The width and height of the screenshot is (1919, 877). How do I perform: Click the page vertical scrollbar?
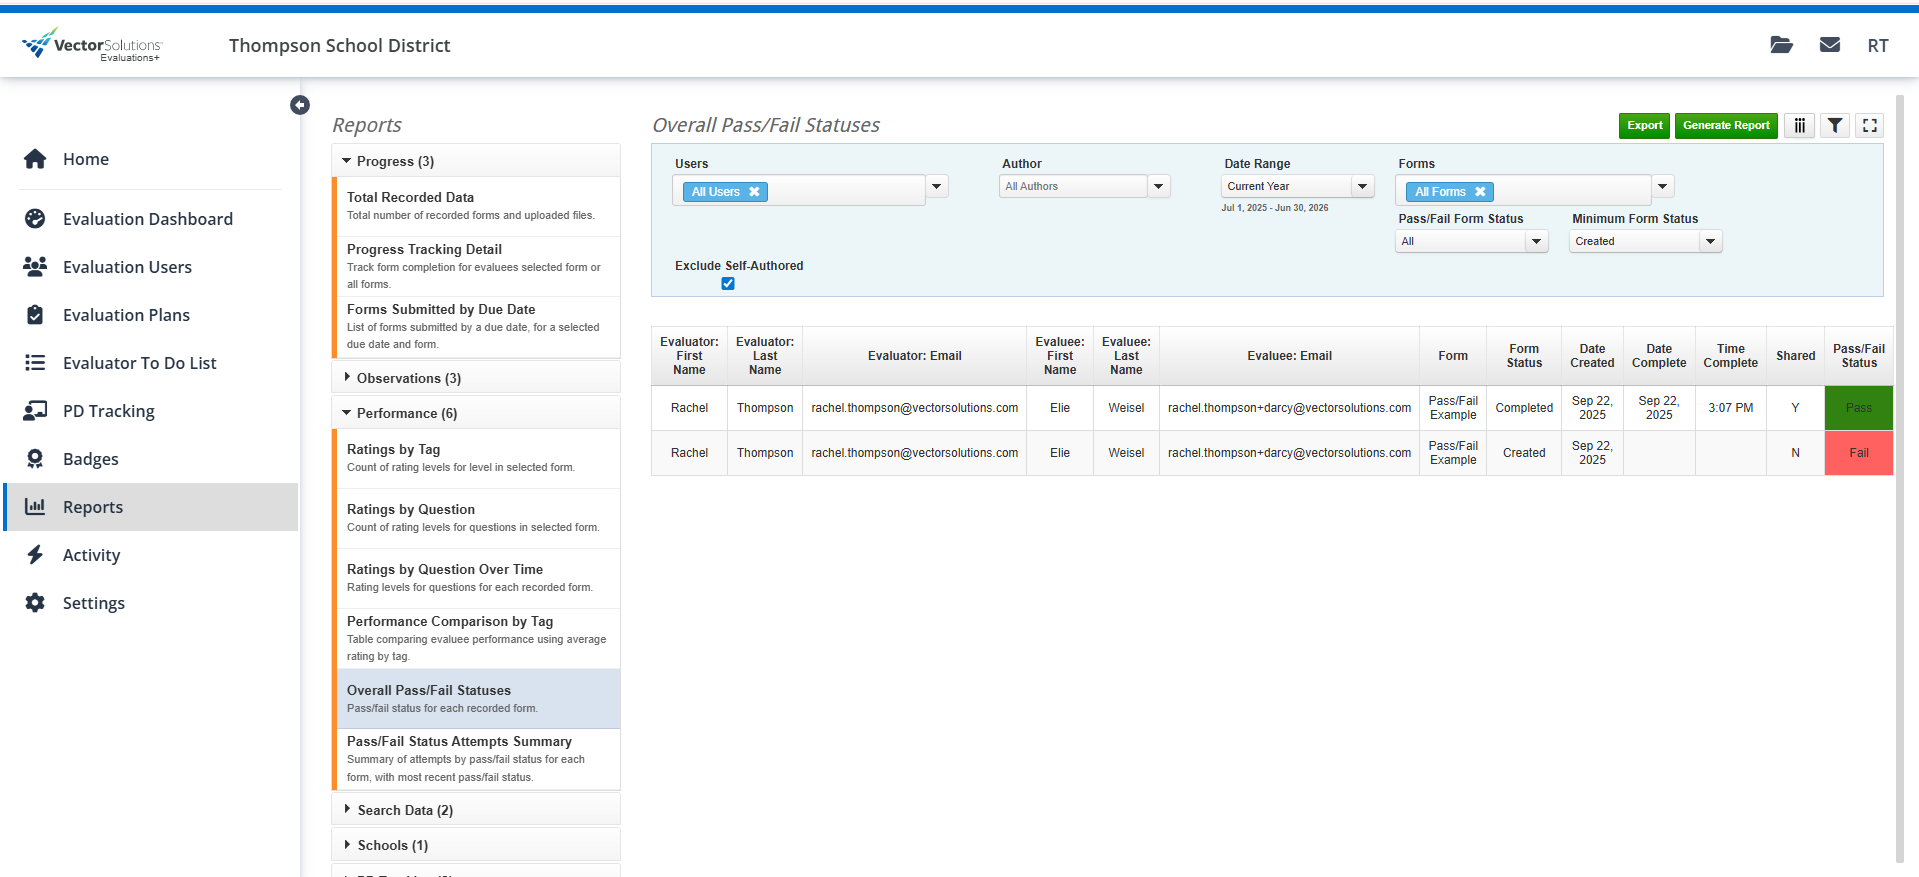coord(1900,478)
